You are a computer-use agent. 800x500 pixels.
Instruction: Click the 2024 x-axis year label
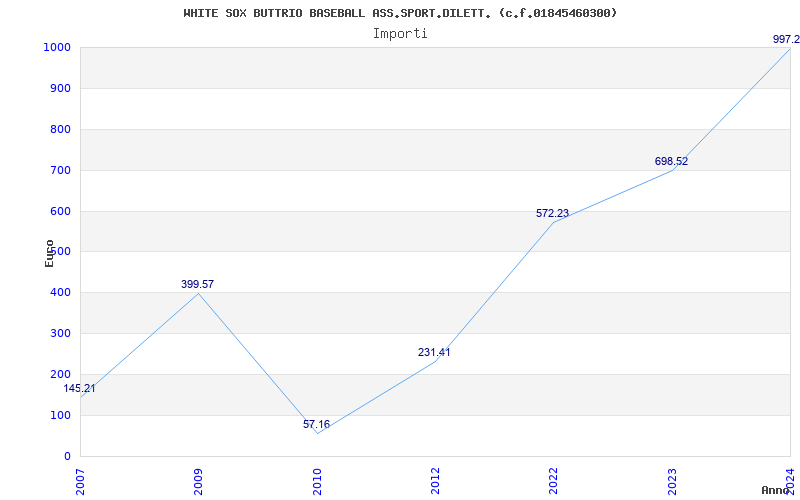(x=790, y=481)
